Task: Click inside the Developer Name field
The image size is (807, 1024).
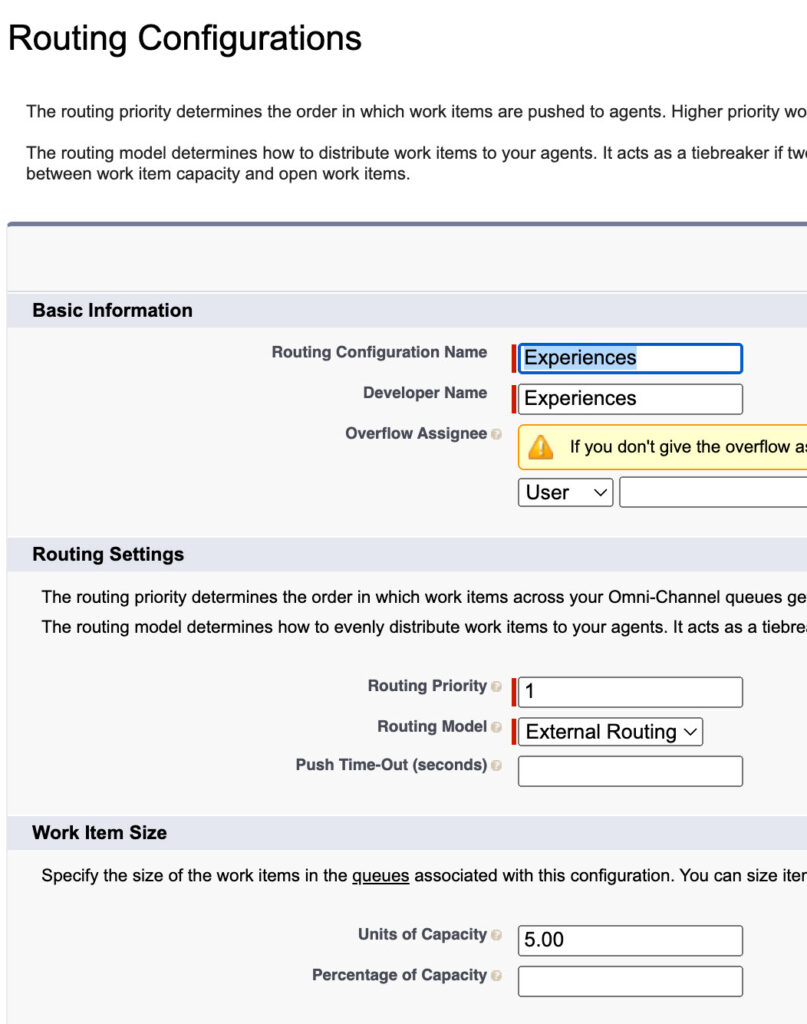Action: coord(630,398)
